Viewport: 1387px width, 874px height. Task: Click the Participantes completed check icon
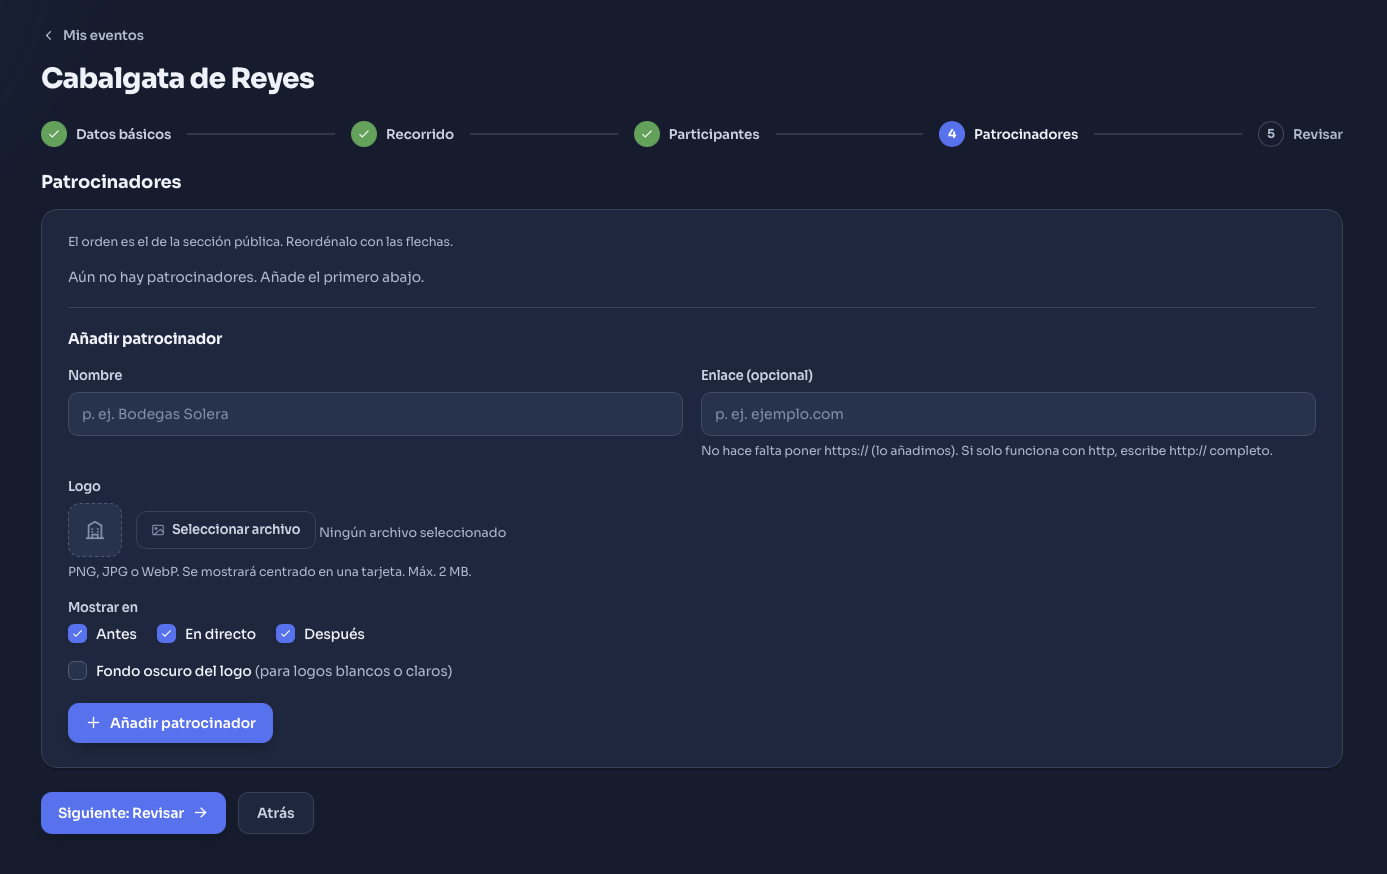[x=647, y=134]
